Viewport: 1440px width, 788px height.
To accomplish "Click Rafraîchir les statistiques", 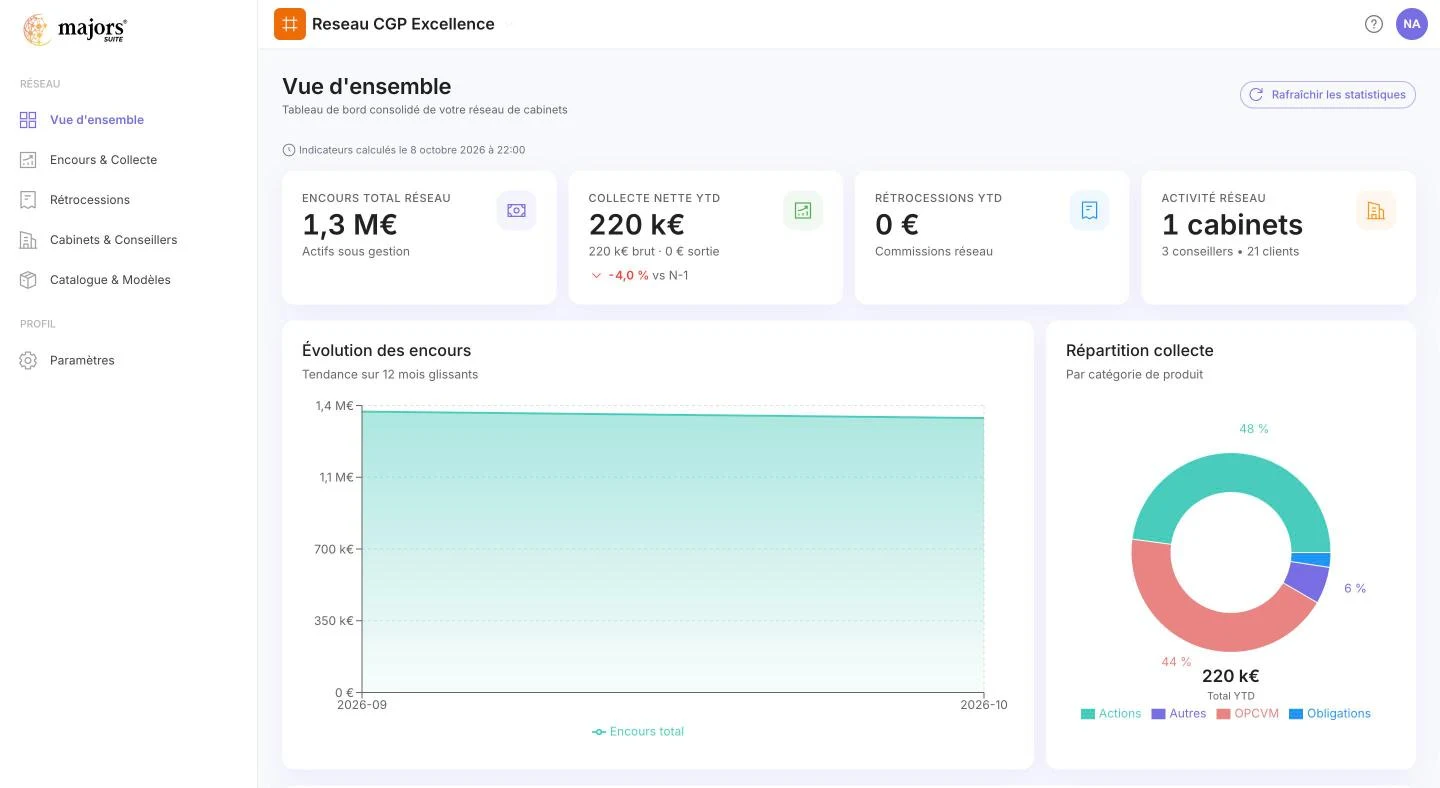I will [x=1328, y=95].
